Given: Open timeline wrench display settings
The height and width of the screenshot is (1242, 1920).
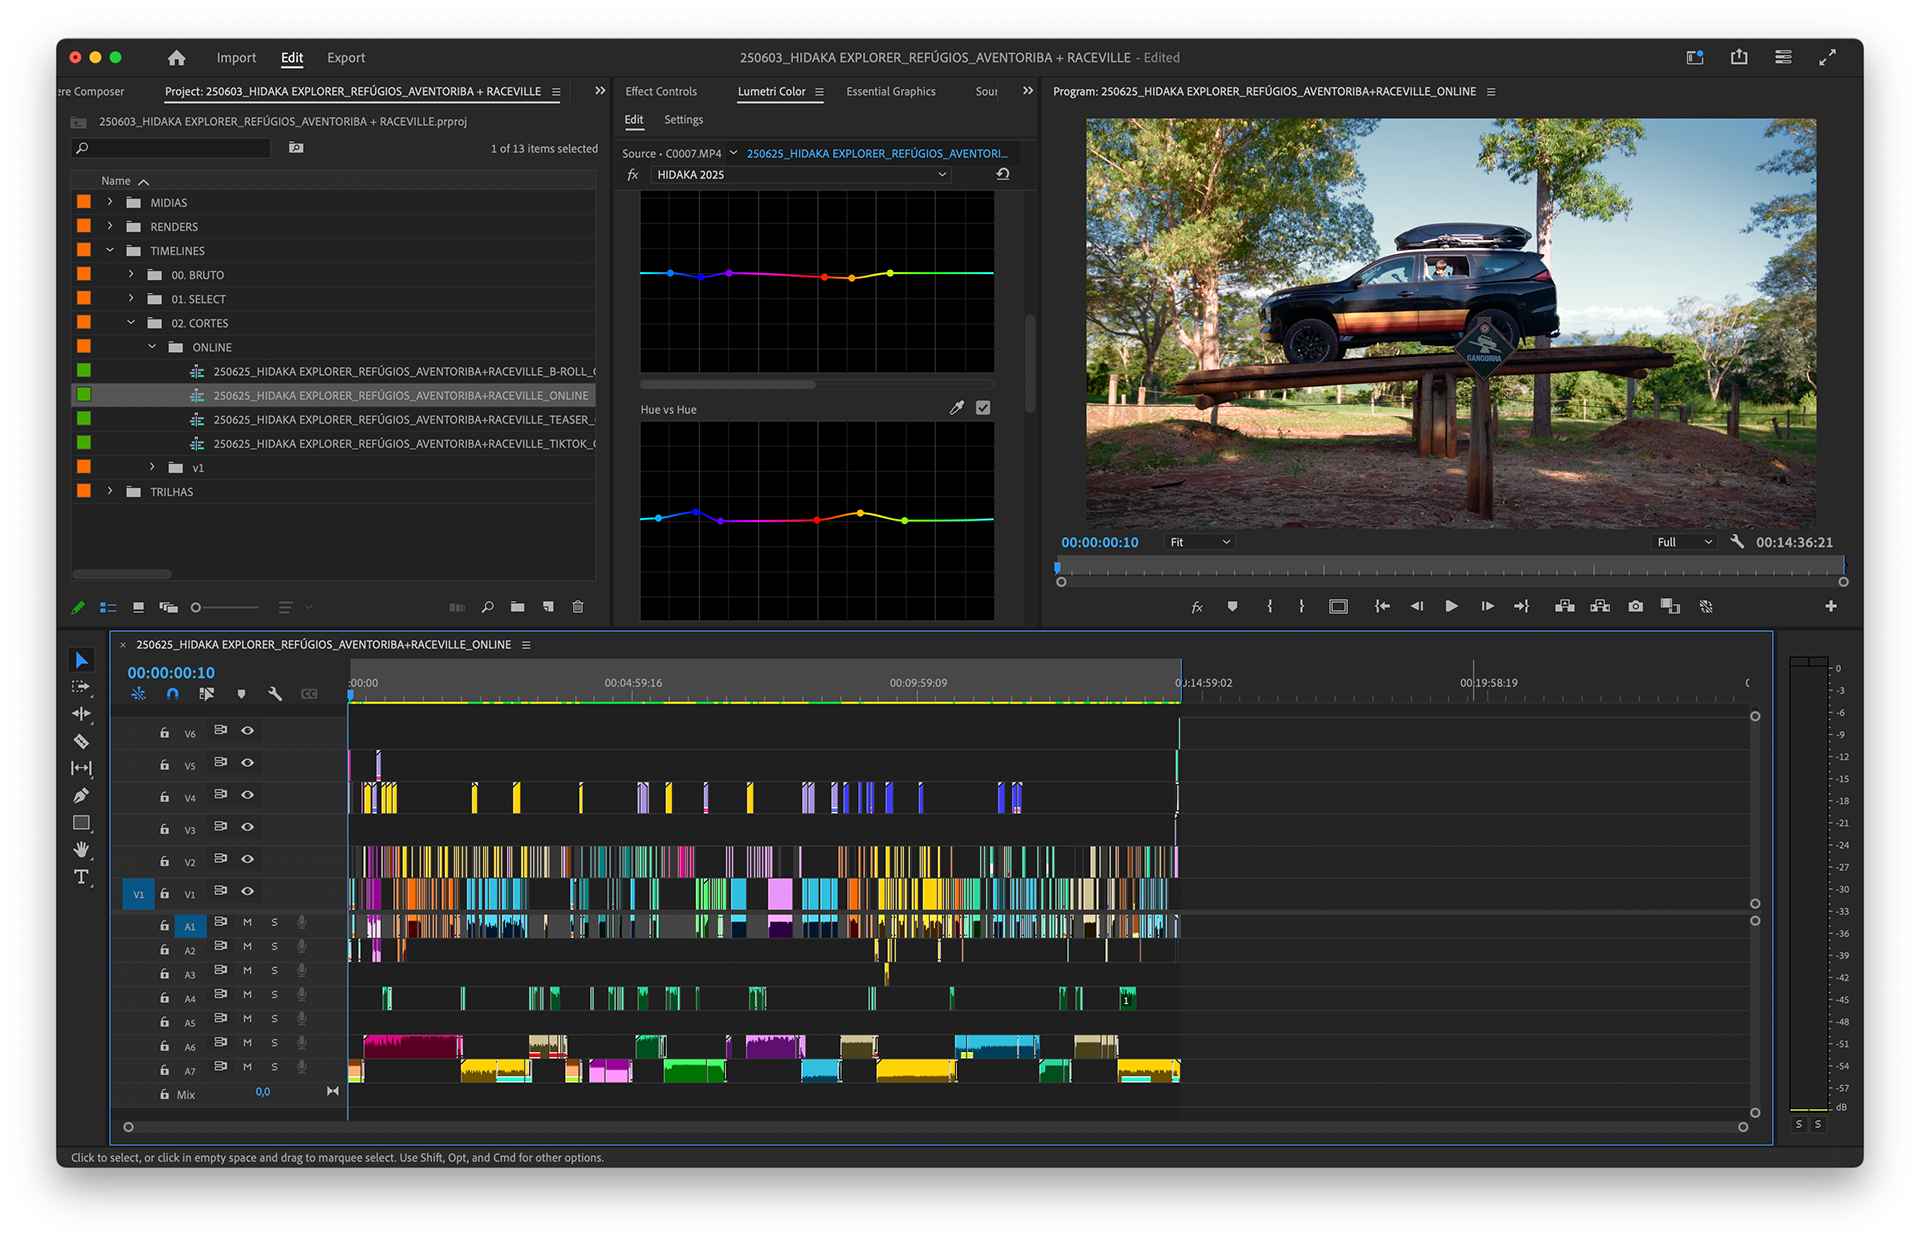Looking at the screenshot, I should (x=275, y=693).
